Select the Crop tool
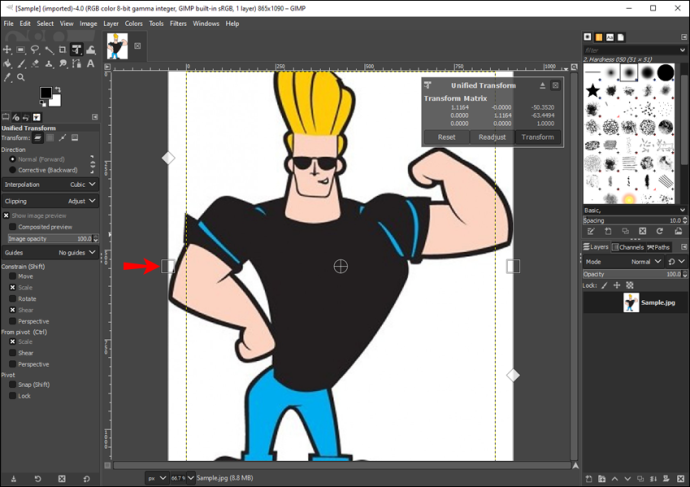 tap(62, 50)
